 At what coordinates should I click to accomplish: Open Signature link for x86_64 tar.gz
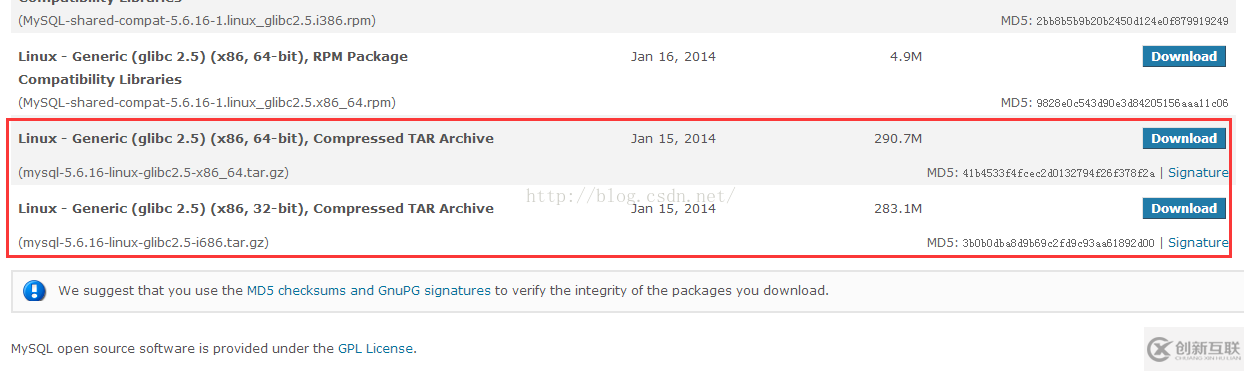(x=1198, y=173)
